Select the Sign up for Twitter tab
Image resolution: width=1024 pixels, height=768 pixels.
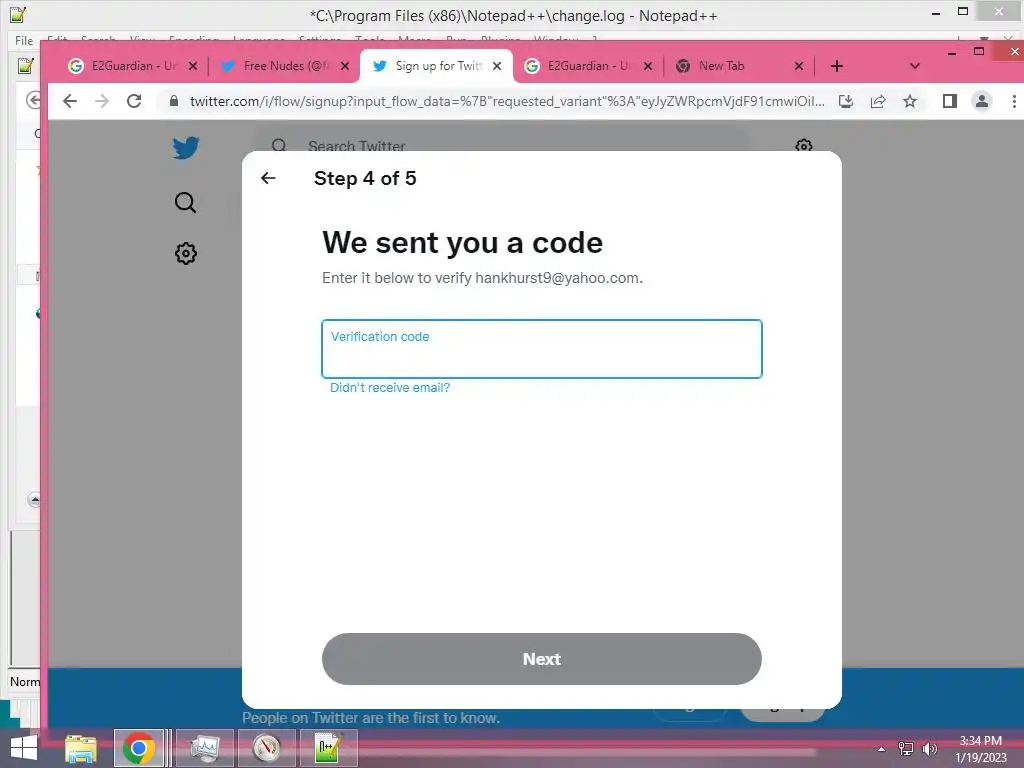428,66
